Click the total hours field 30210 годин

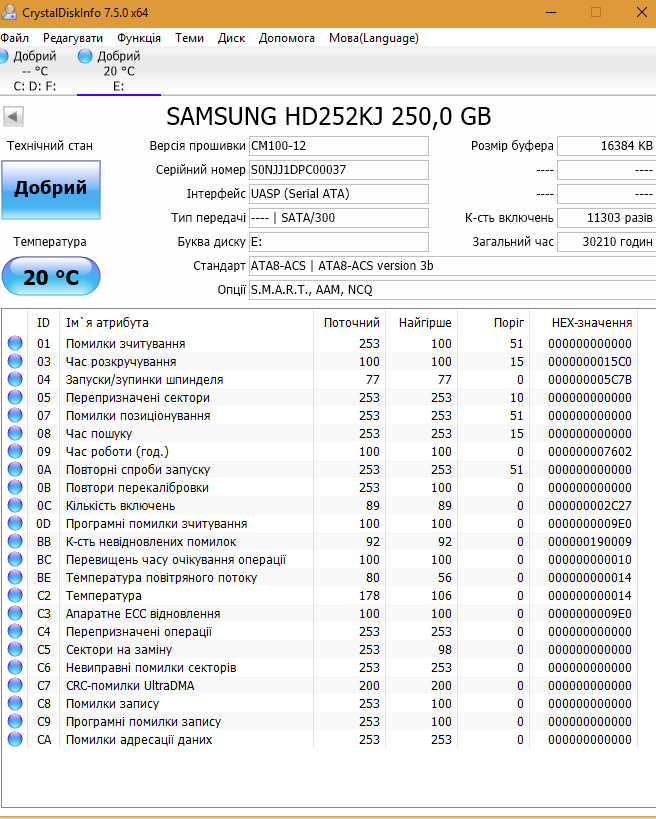606,242
